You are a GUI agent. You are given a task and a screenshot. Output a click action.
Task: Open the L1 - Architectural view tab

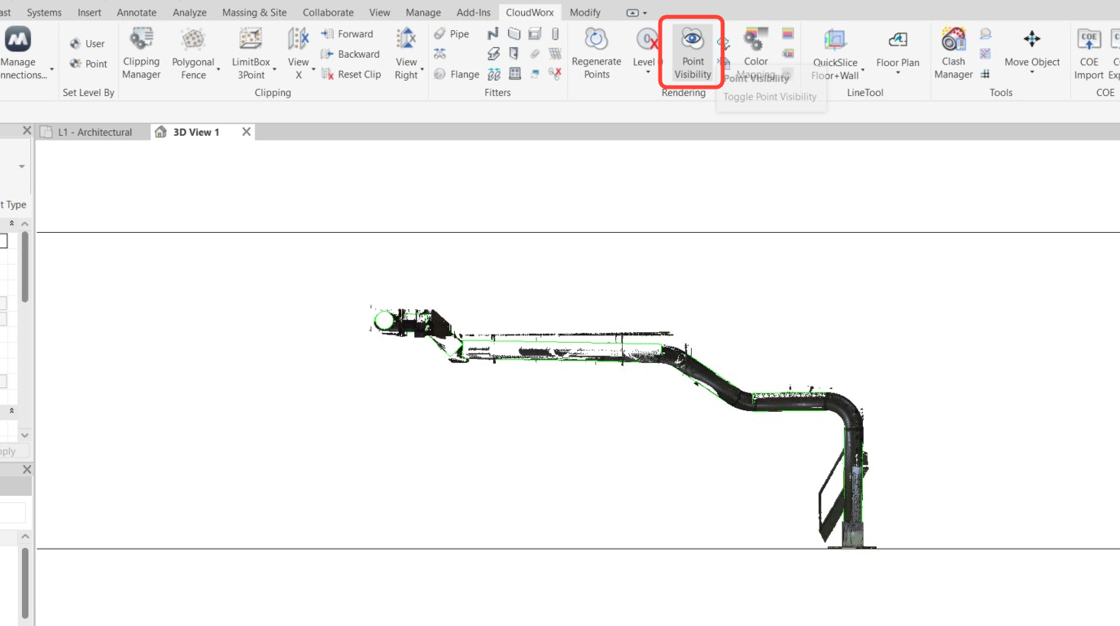pos(94,132)
